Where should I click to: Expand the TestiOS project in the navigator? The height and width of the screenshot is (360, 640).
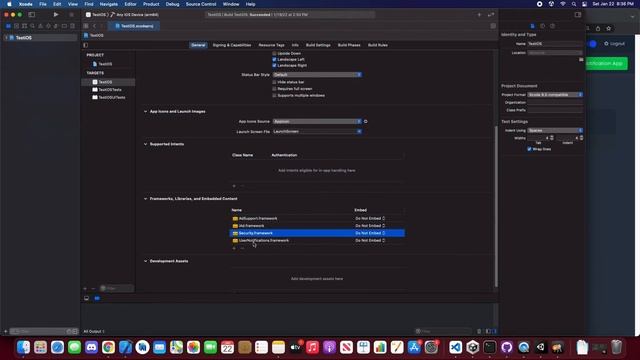[6, 38]
